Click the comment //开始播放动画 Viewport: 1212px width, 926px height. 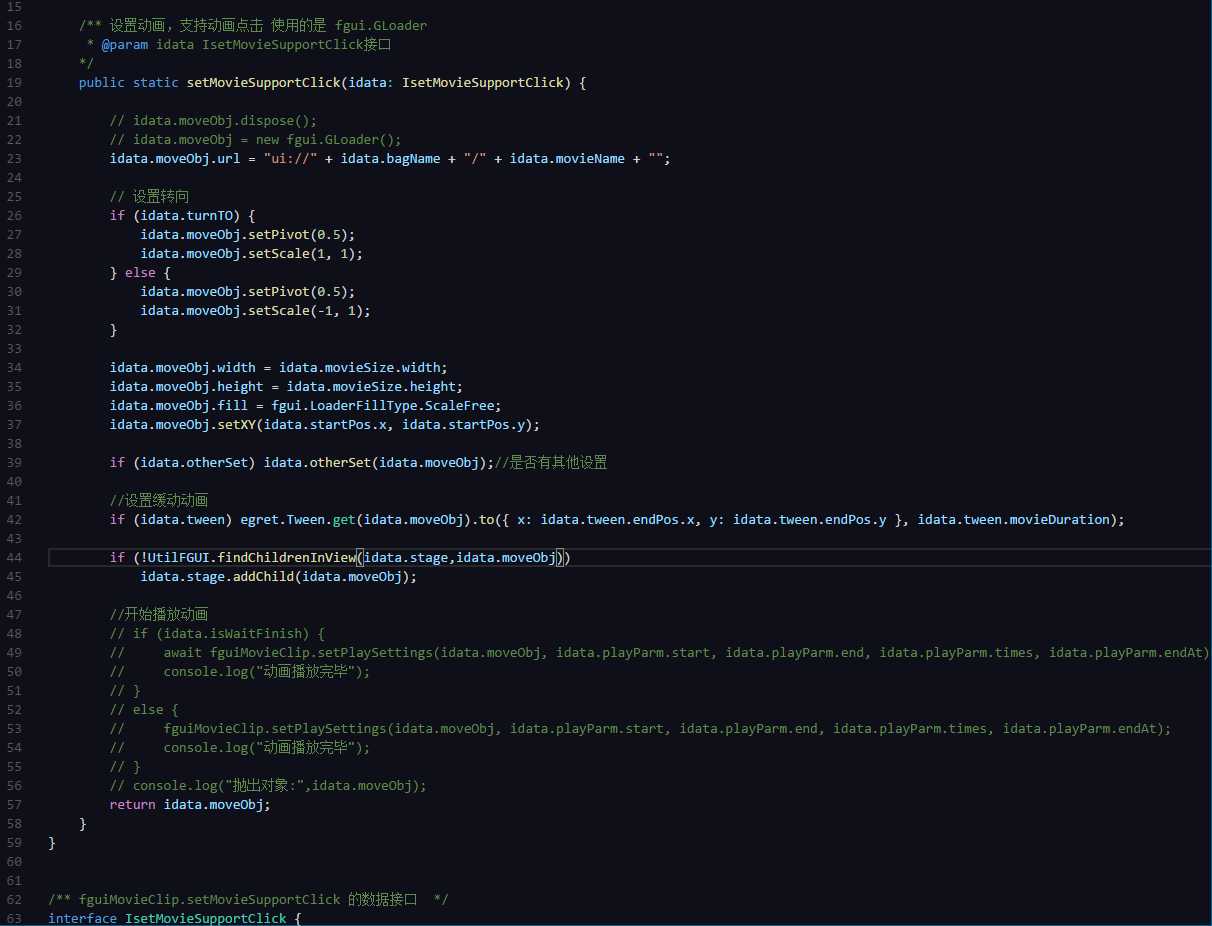[159, 614]
